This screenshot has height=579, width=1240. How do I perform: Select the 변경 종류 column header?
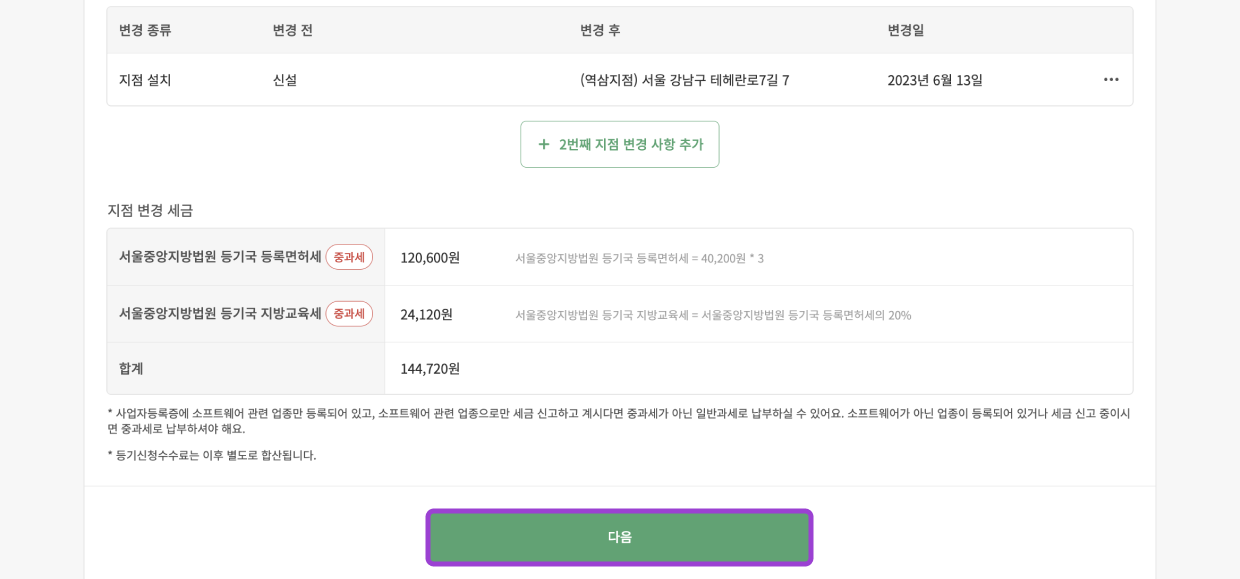point(145,30)
